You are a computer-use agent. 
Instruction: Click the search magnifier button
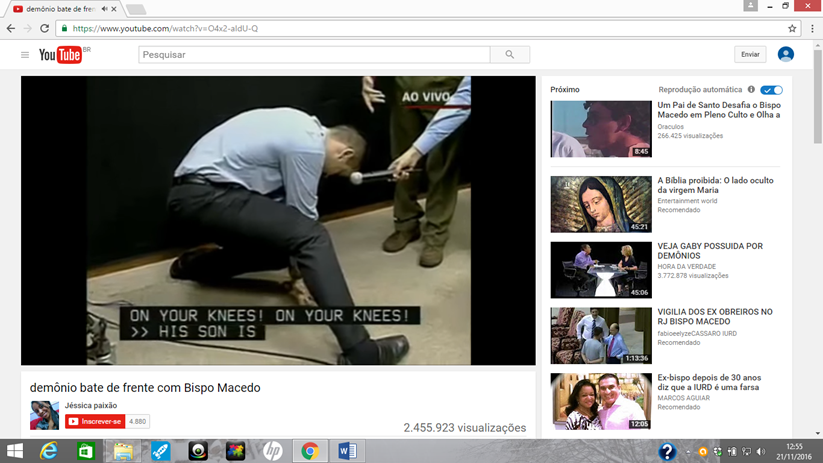[510, 55]
